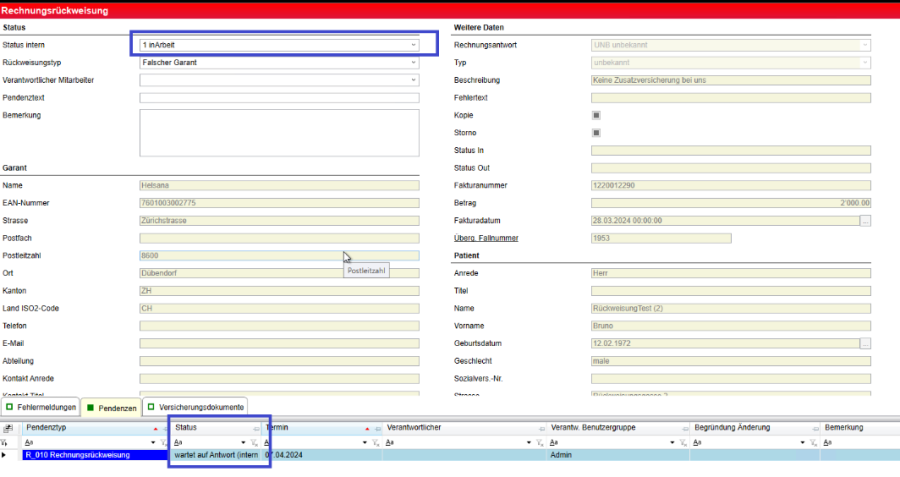The height and width of the screenshot is (477, 900).
Task: Open the Pendenzen tab
Action: [111, 408]
